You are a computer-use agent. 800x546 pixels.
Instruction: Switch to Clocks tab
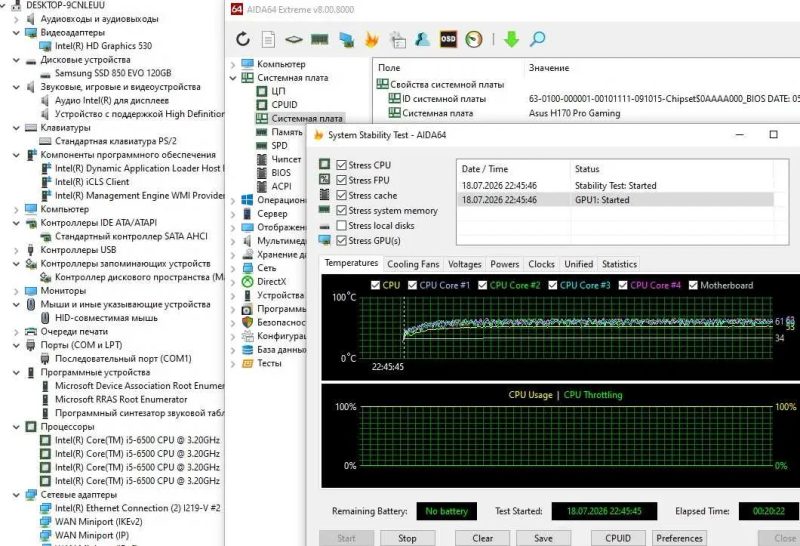coord(541,264)
